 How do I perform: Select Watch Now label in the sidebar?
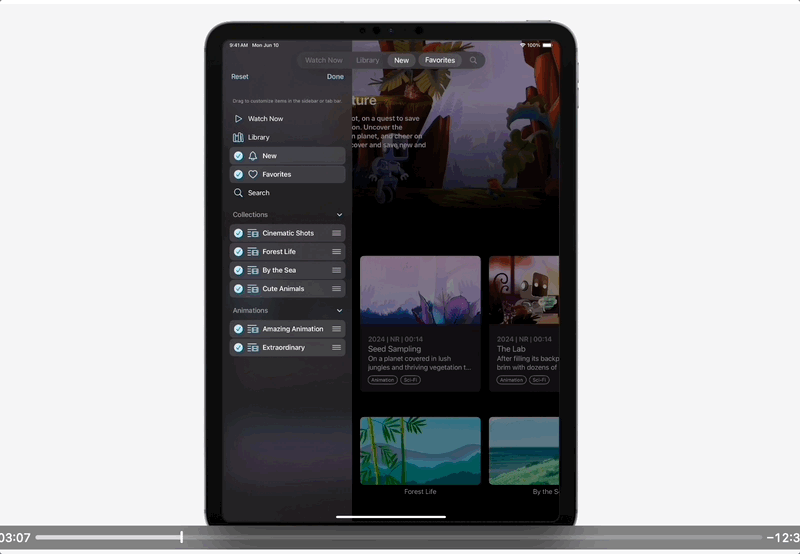tap(265, 118)
